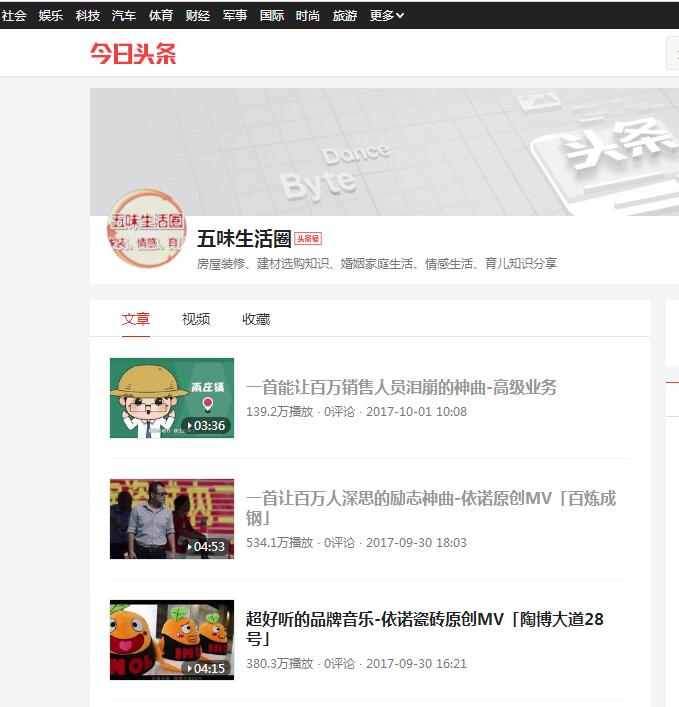Go to the 汽车 channel
Screen dimensions: 679x707
click(x=124, y=15)
